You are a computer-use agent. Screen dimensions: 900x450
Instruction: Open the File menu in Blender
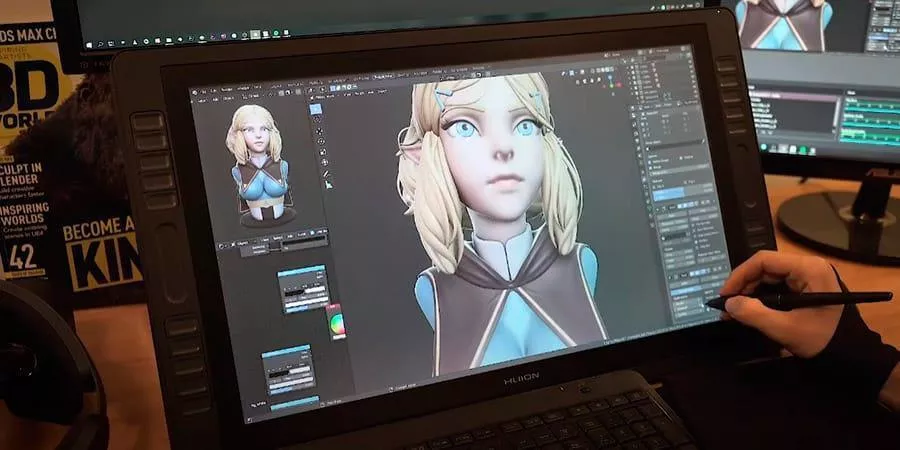click(x=203, y=91)
